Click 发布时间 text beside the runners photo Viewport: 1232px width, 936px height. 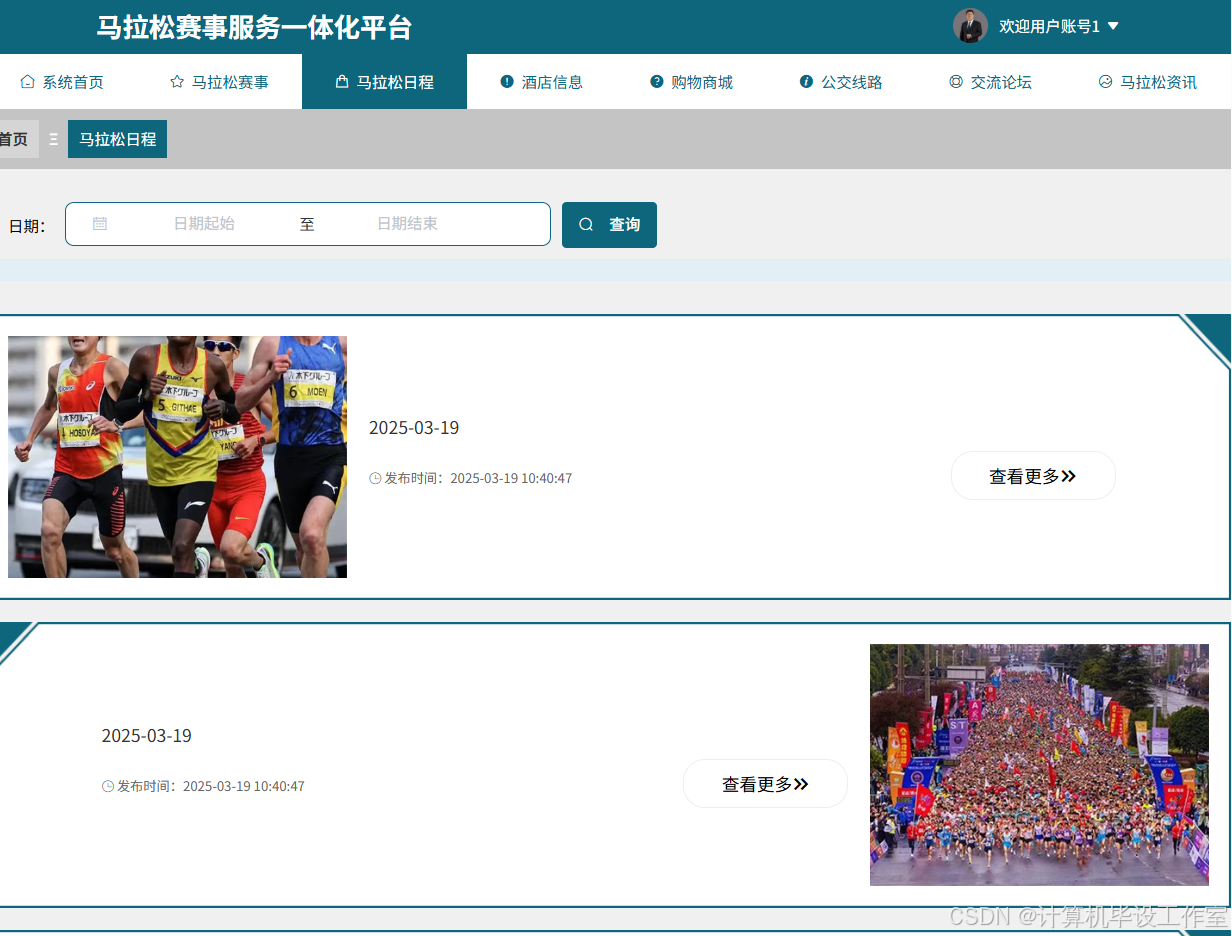pos(471,478)
